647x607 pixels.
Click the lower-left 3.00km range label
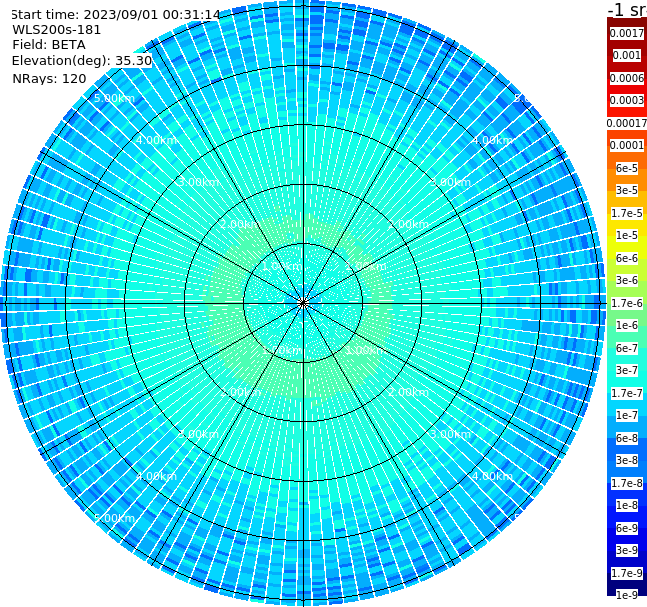(198, 434)
